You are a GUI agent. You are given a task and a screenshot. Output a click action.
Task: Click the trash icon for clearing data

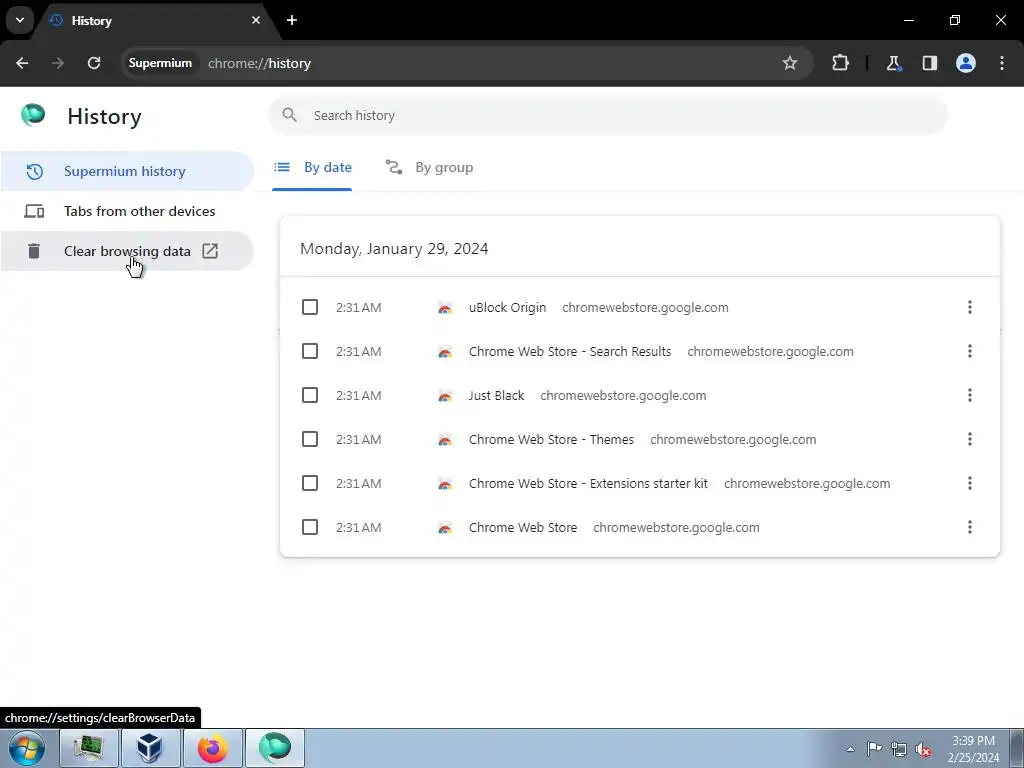[34, 251]
